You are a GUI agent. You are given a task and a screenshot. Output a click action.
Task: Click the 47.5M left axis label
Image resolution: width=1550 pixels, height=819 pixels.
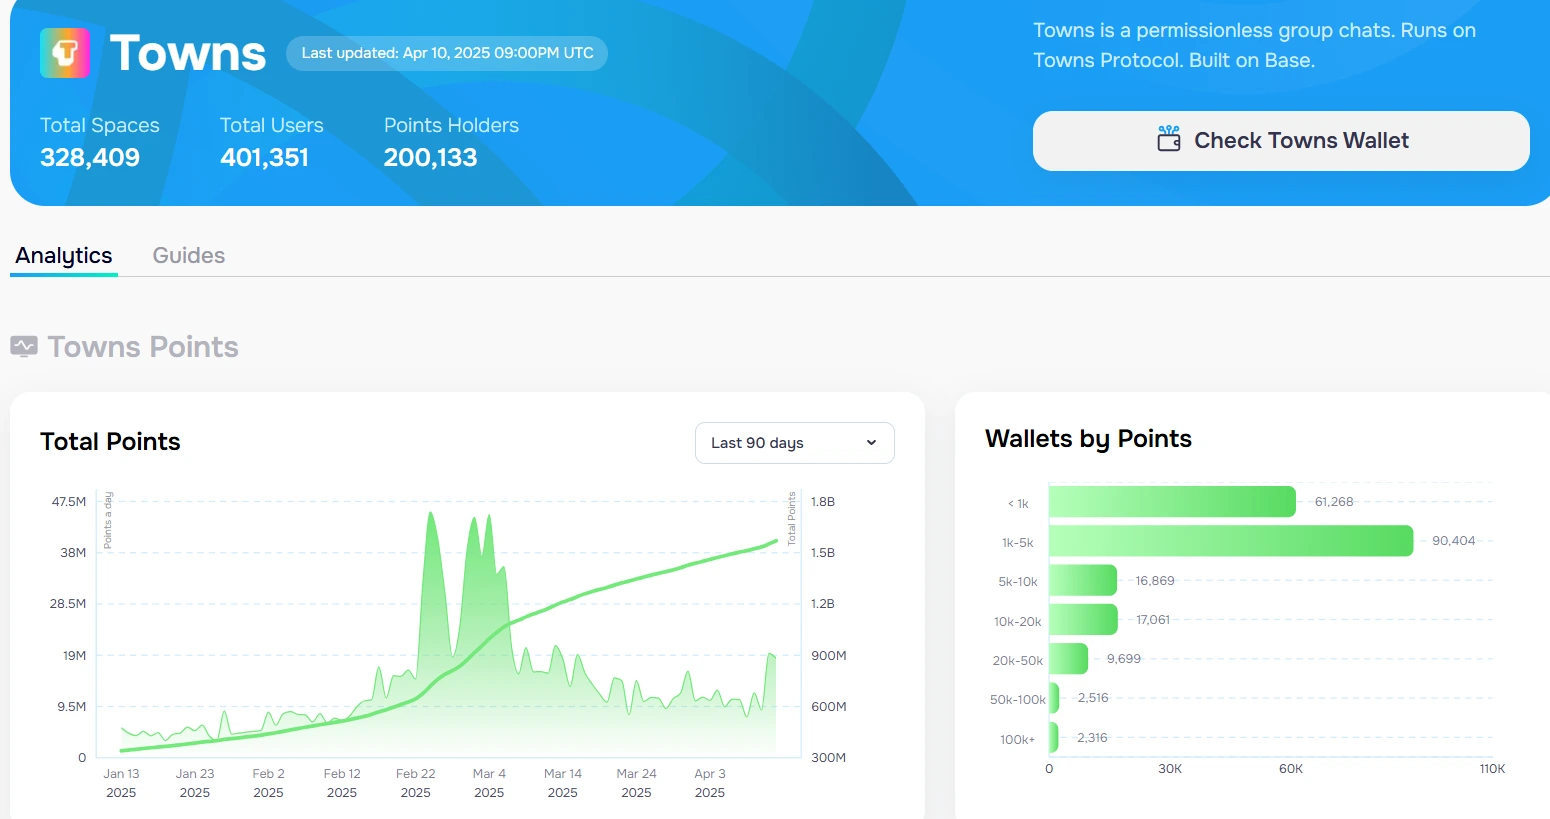tap(69, 502)
